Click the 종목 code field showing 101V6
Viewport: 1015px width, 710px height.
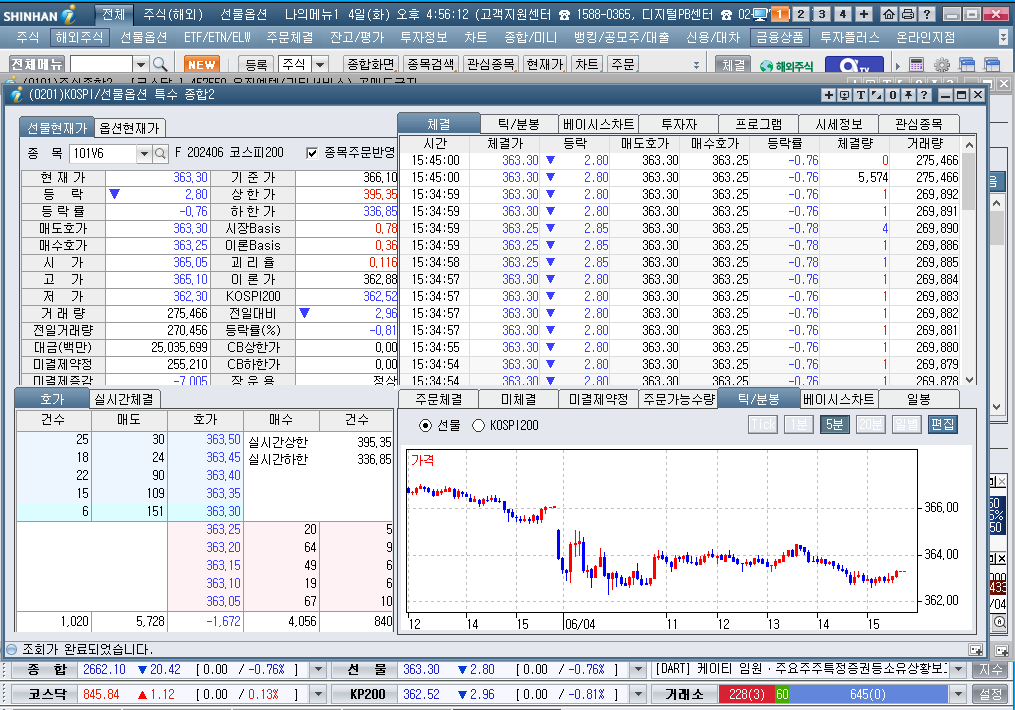tap(102, 153)
